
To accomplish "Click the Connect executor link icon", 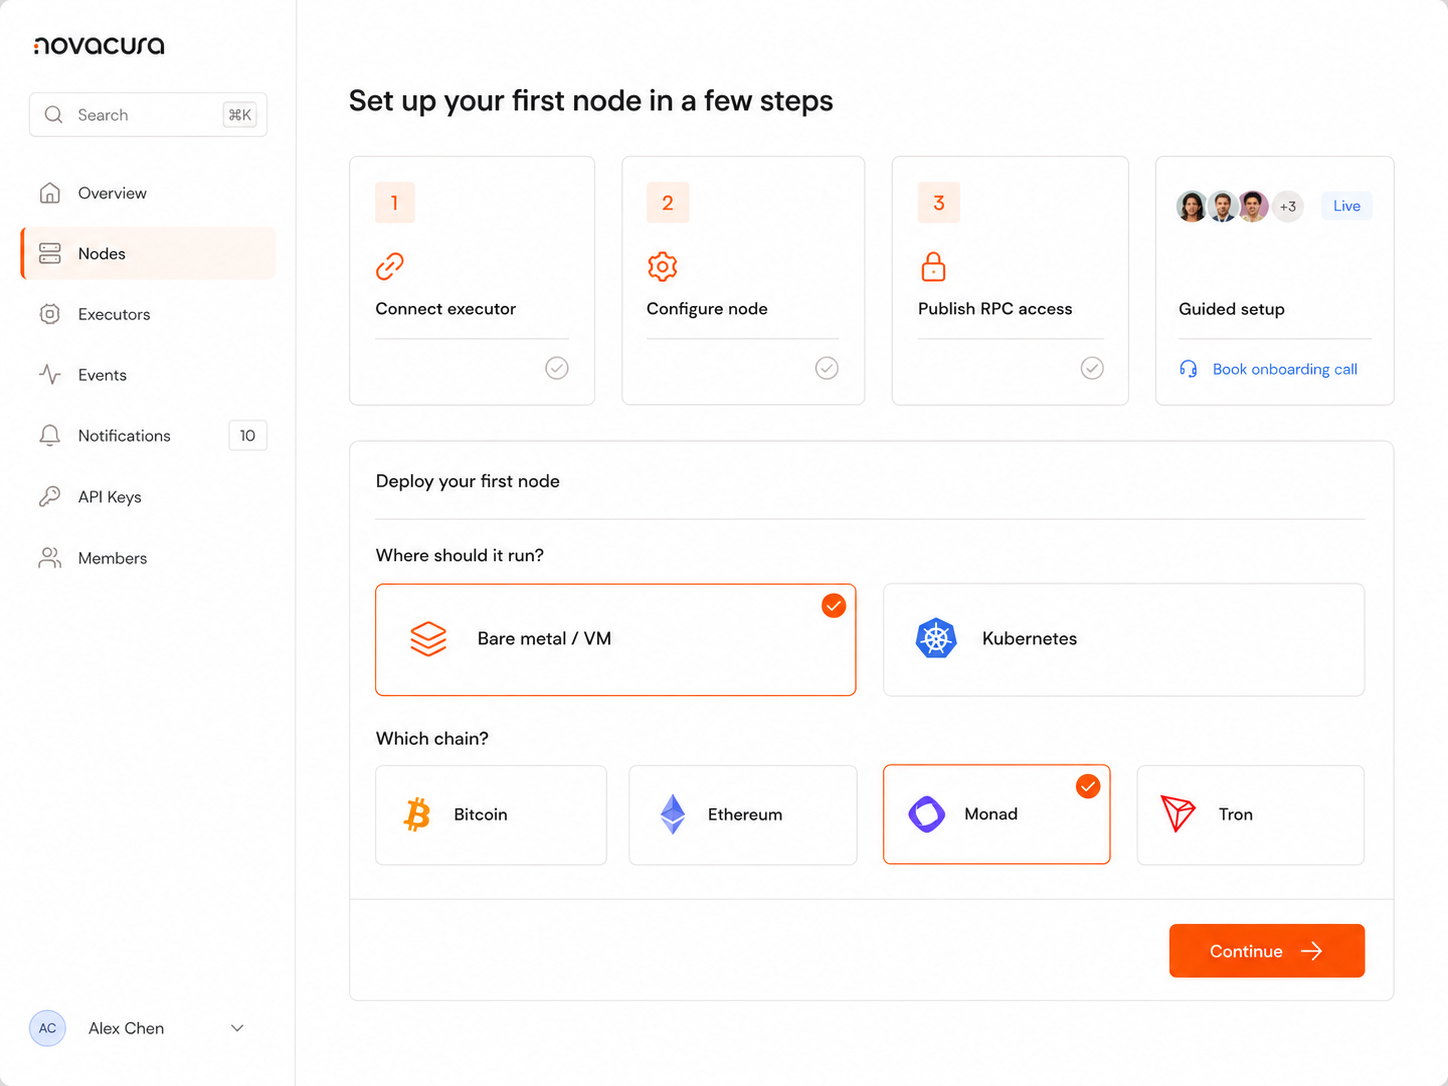I will point(390,266).
